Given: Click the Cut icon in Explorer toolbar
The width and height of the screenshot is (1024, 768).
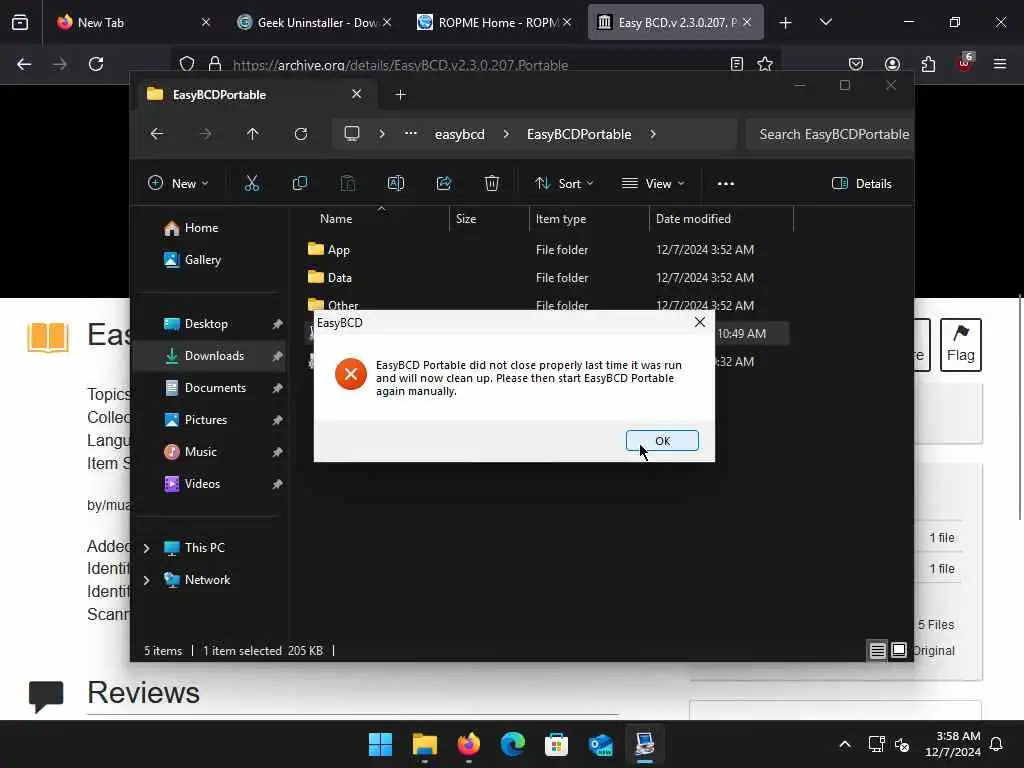Looking at the screenshot, I should (x=251, y=184).
